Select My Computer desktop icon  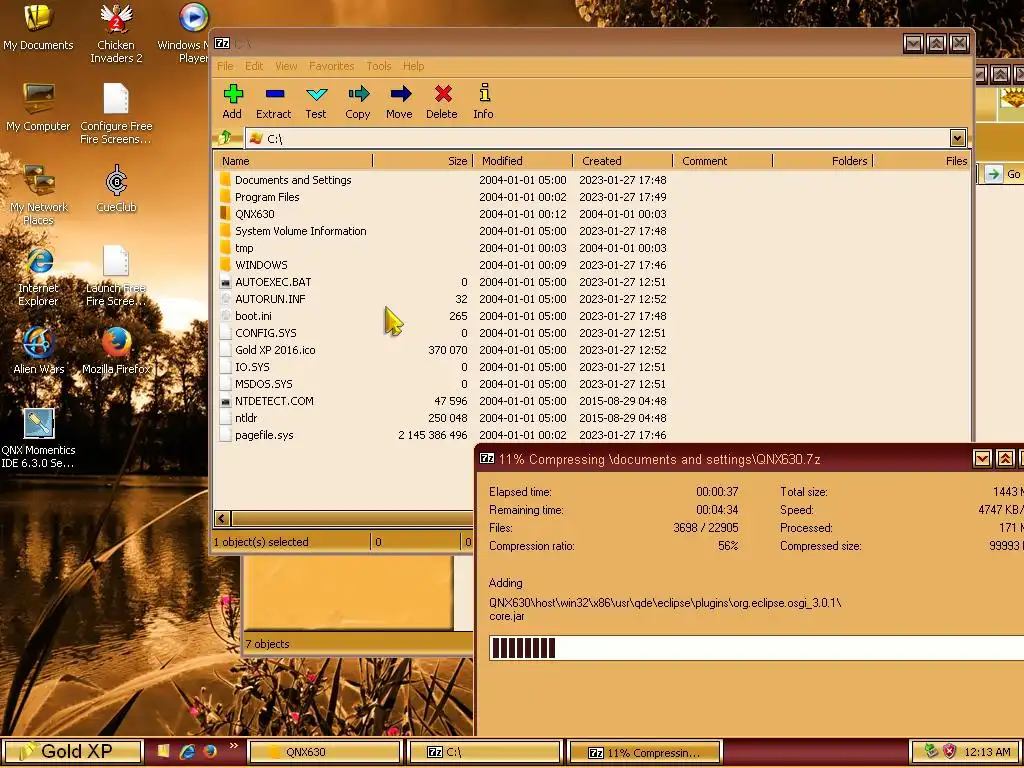38,108
